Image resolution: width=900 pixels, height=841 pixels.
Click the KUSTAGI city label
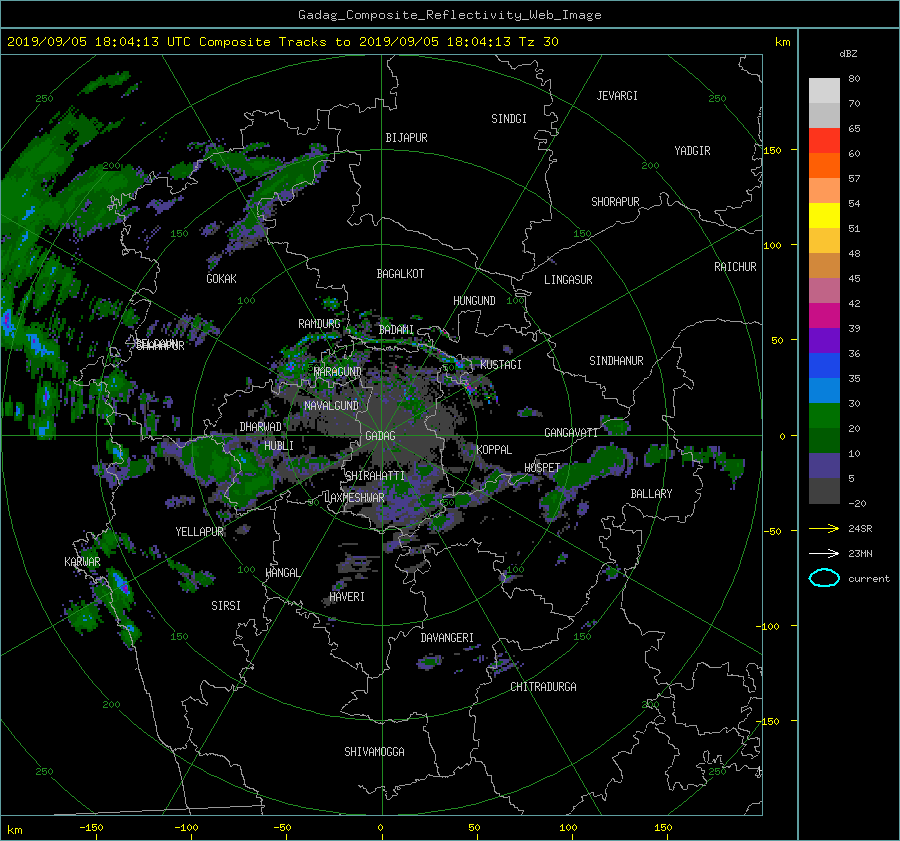pyautogui.click(x=501, y=365)
